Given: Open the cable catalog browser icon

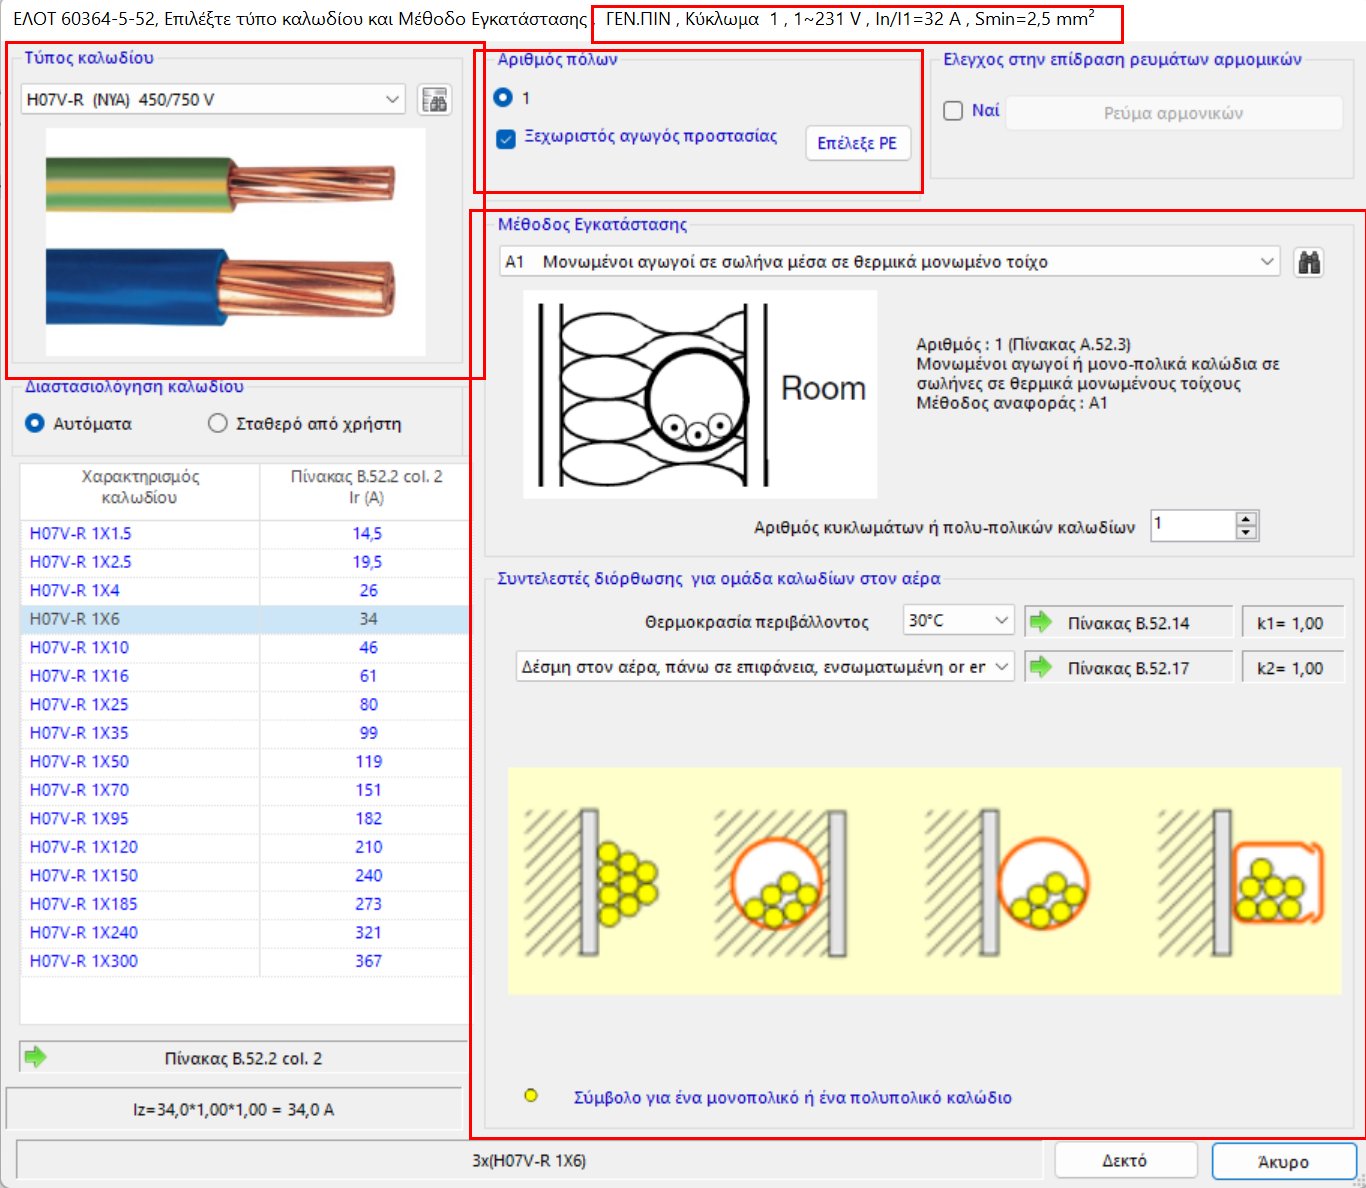Looking at the screenshot, I should (x=434, y=99).
